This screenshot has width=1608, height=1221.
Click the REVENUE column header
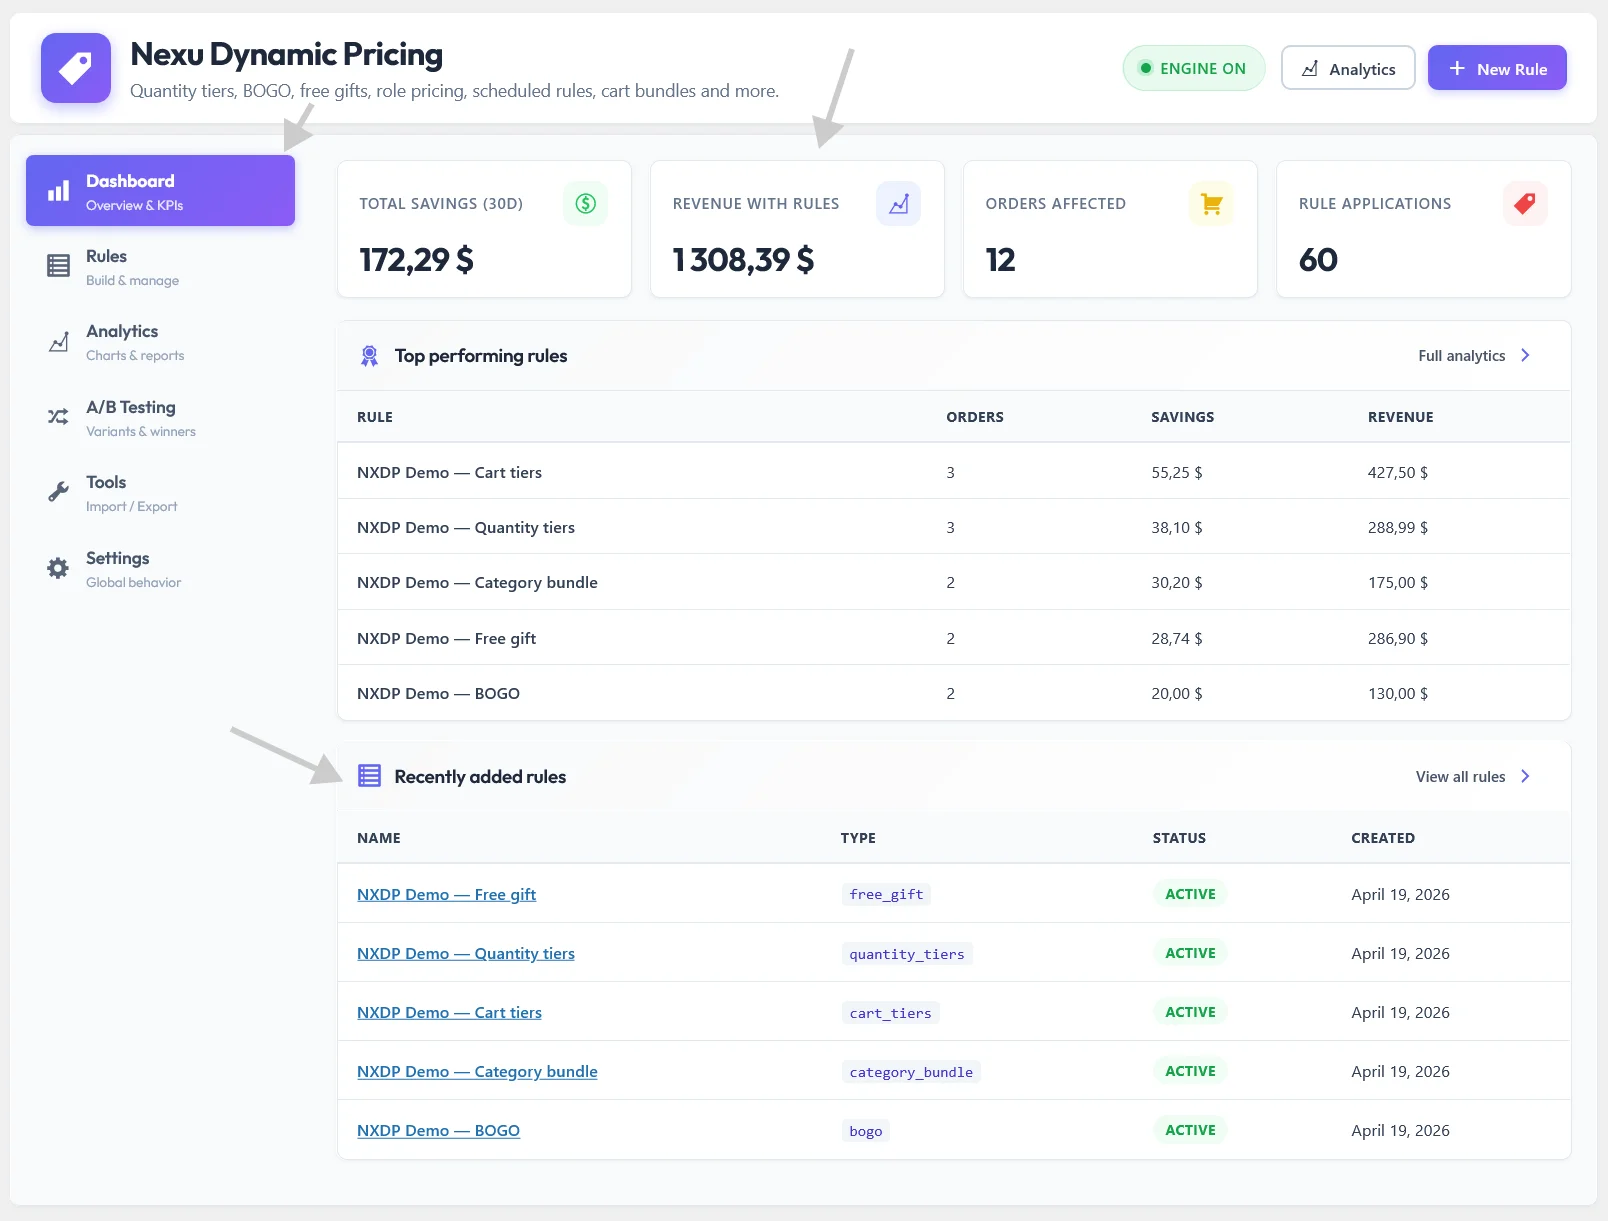(x=1401, y=417)
